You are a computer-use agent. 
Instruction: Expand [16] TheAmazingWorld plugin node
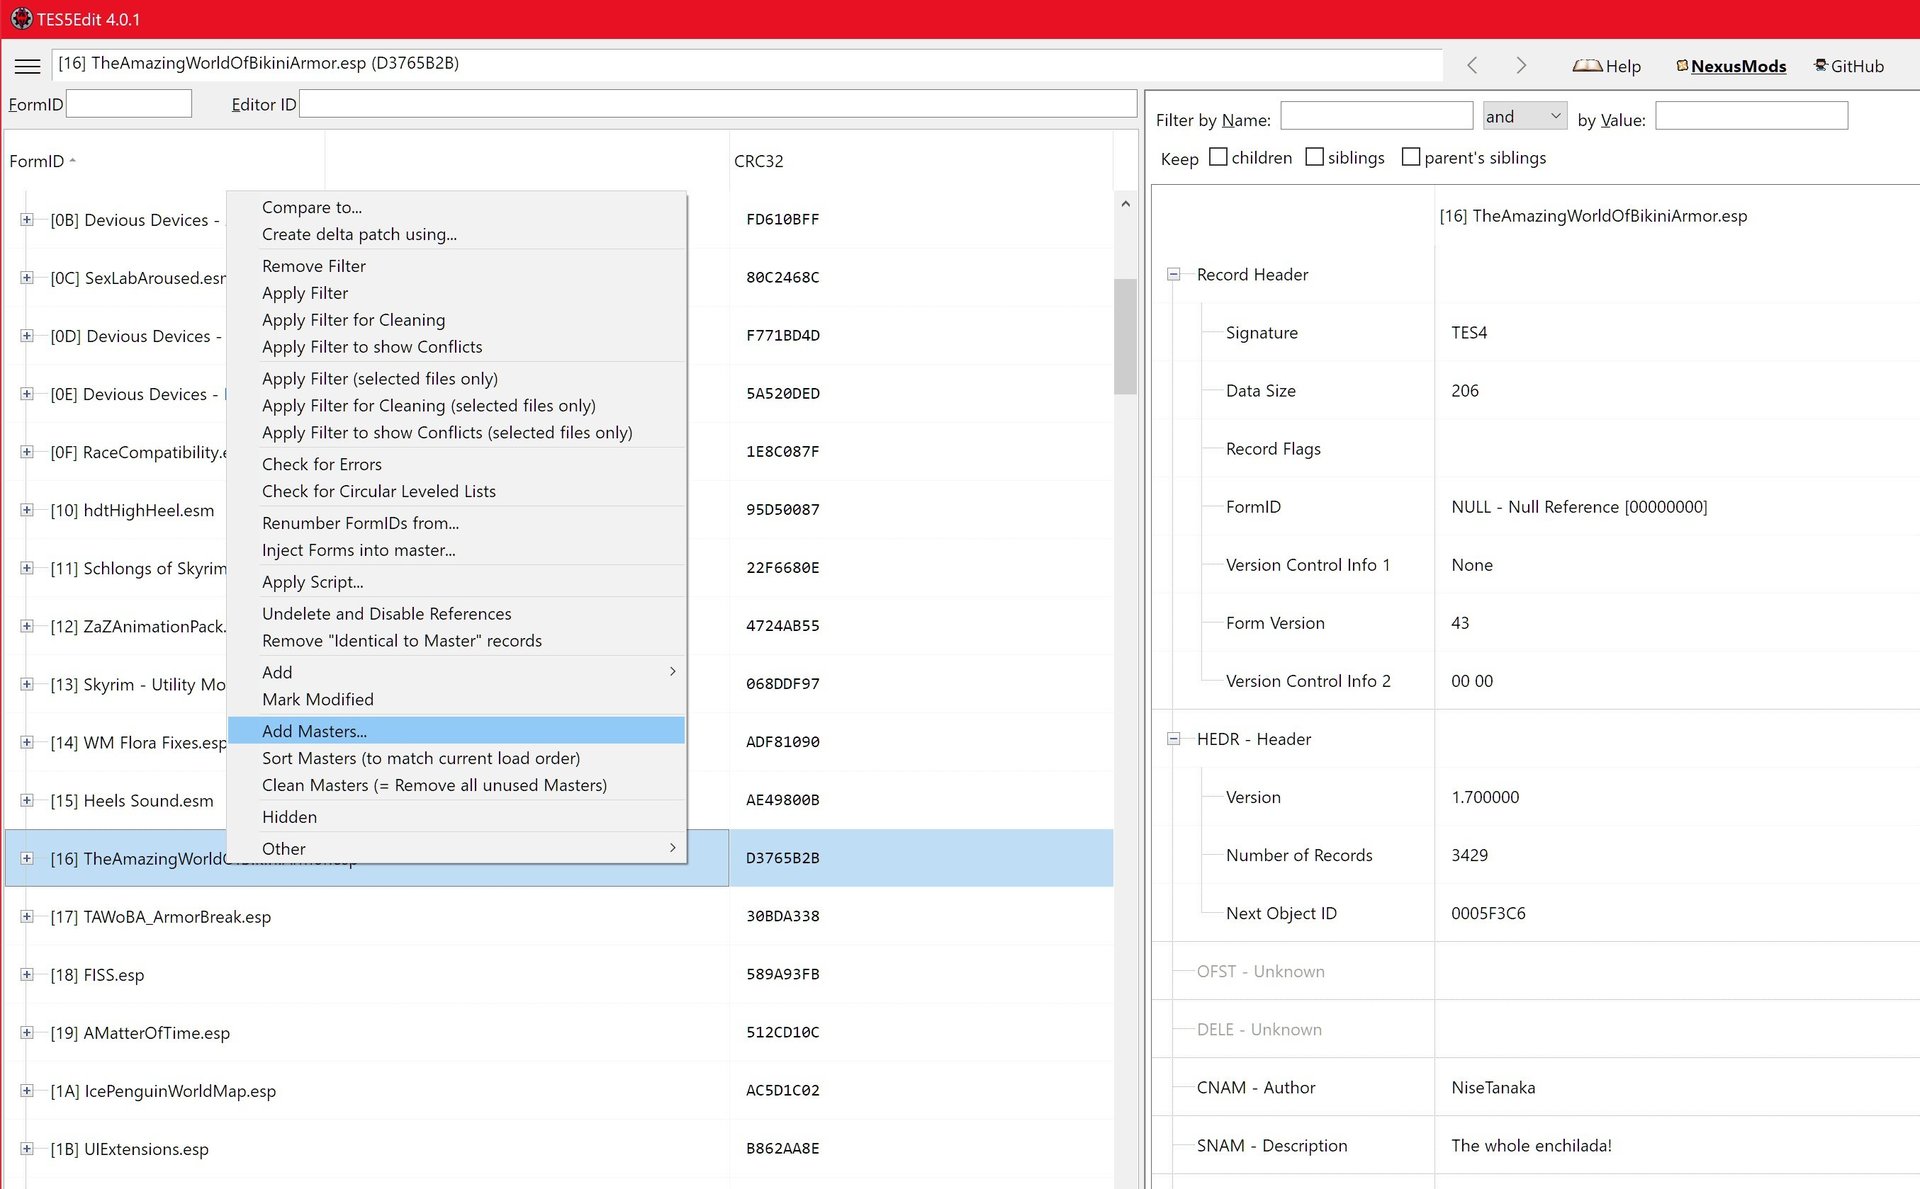pyautogui.click(x=27, y=858)
